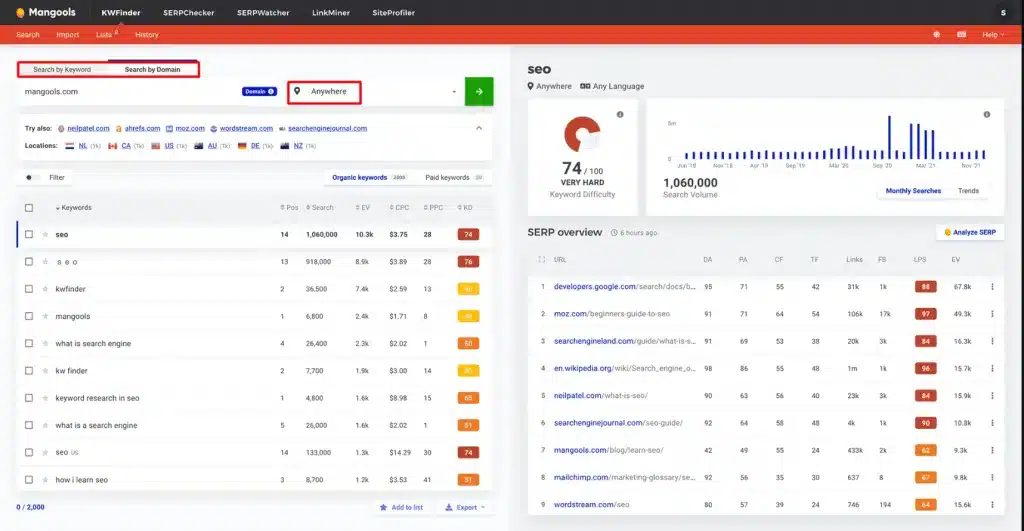Click the theme toggle icon beside keyboard icon
The width and height of the screenshot is (1024, 531).
point(937,34)
